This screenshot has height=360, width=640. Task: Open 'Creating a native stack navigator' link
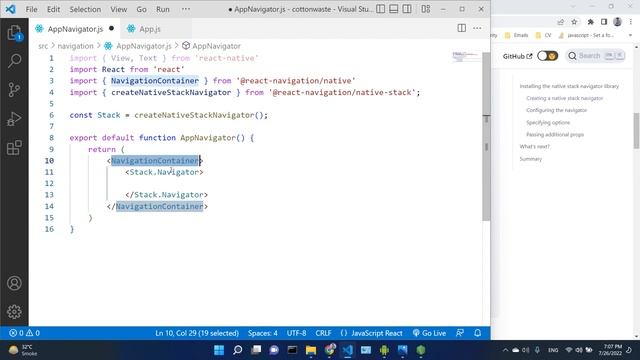[x=564, y=98]
